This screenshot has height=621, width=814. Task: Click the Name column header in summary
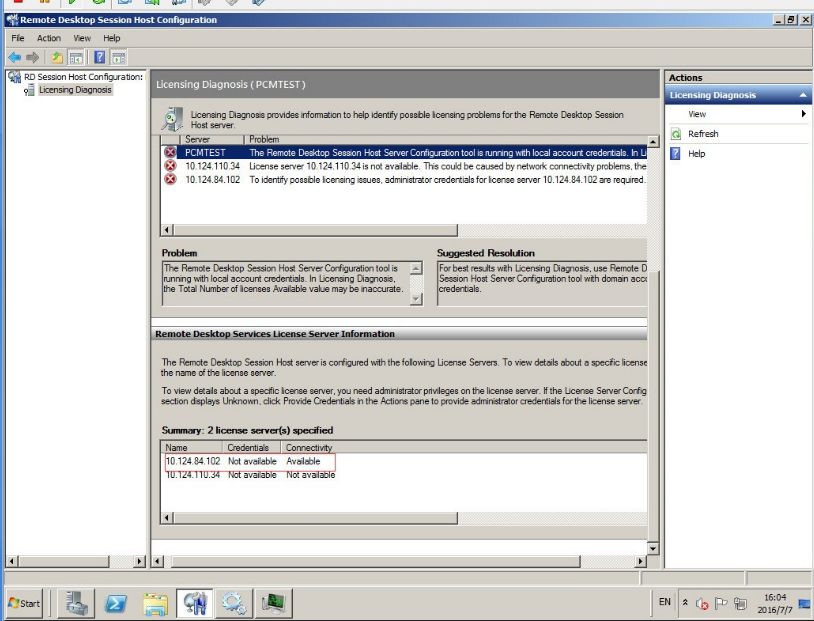192,448
